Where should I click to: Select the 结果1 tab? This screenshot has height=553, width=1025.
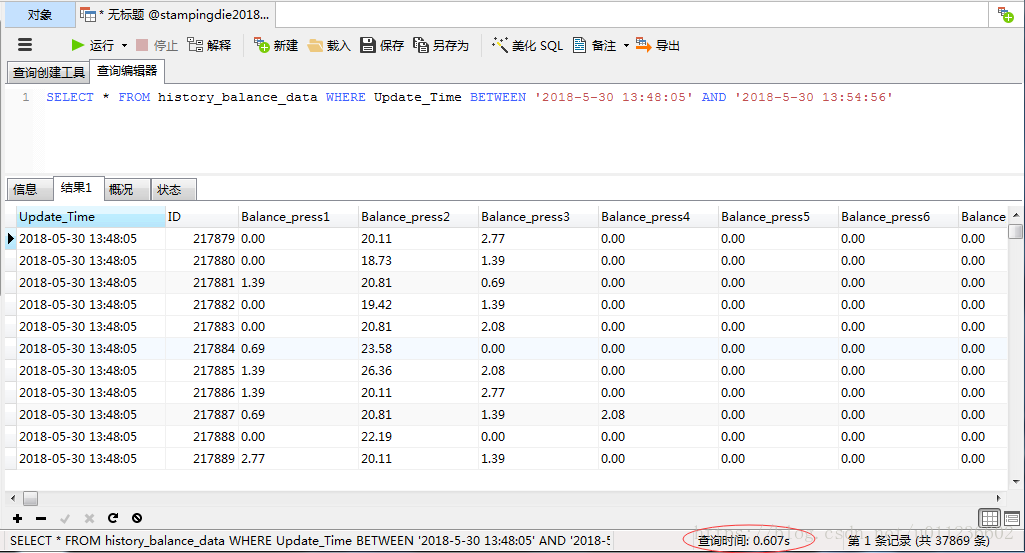point(78,188)
